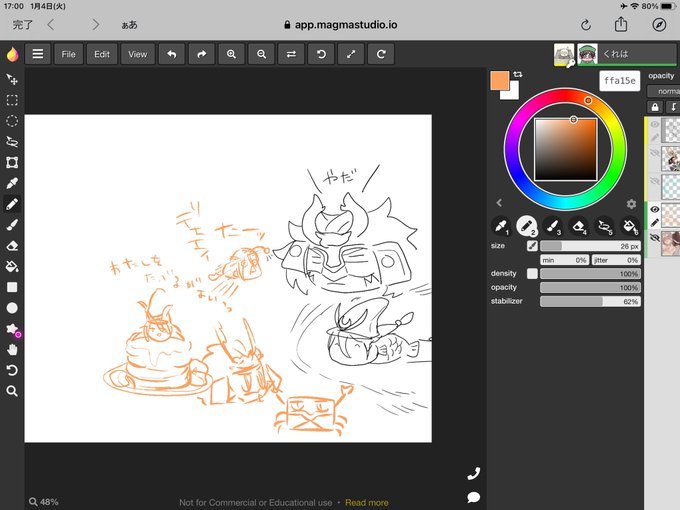Adjust the jitter slider
Screen dimensions: 680x510
pyautogui.click(x=616, y=260)
